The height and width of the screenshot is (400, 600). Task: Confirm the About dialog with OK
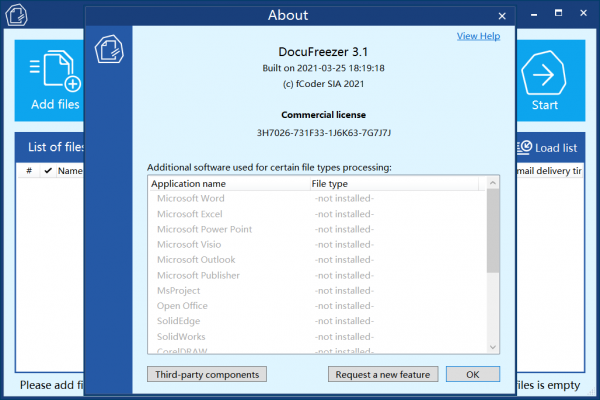pos(473,374)
